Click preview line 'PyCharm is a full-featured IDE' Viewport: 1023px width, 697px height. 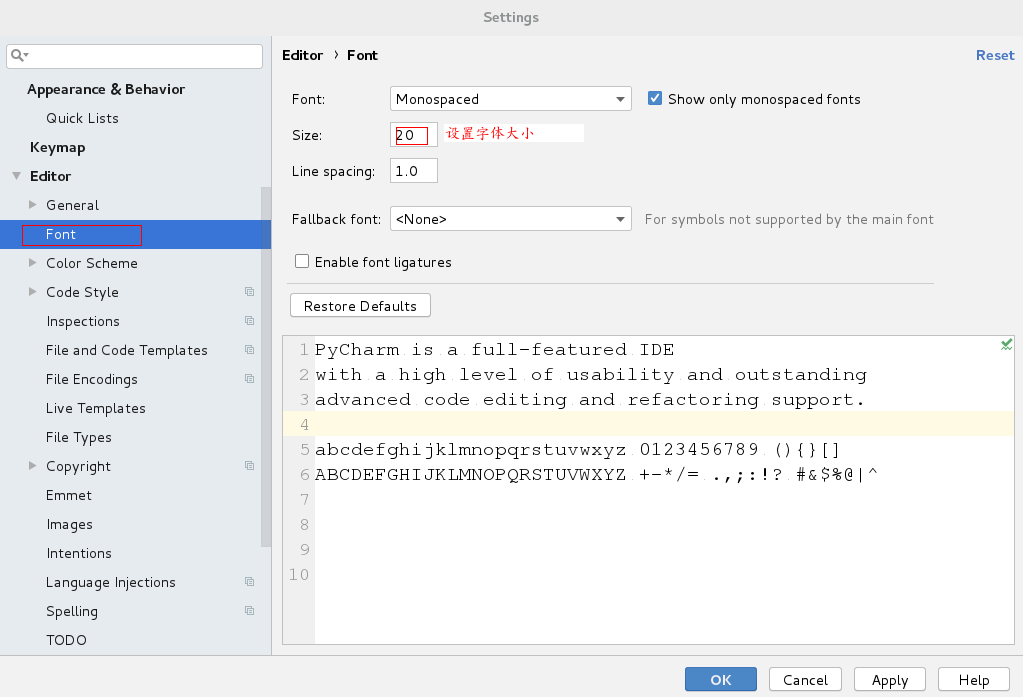click(x=495, y=350)
